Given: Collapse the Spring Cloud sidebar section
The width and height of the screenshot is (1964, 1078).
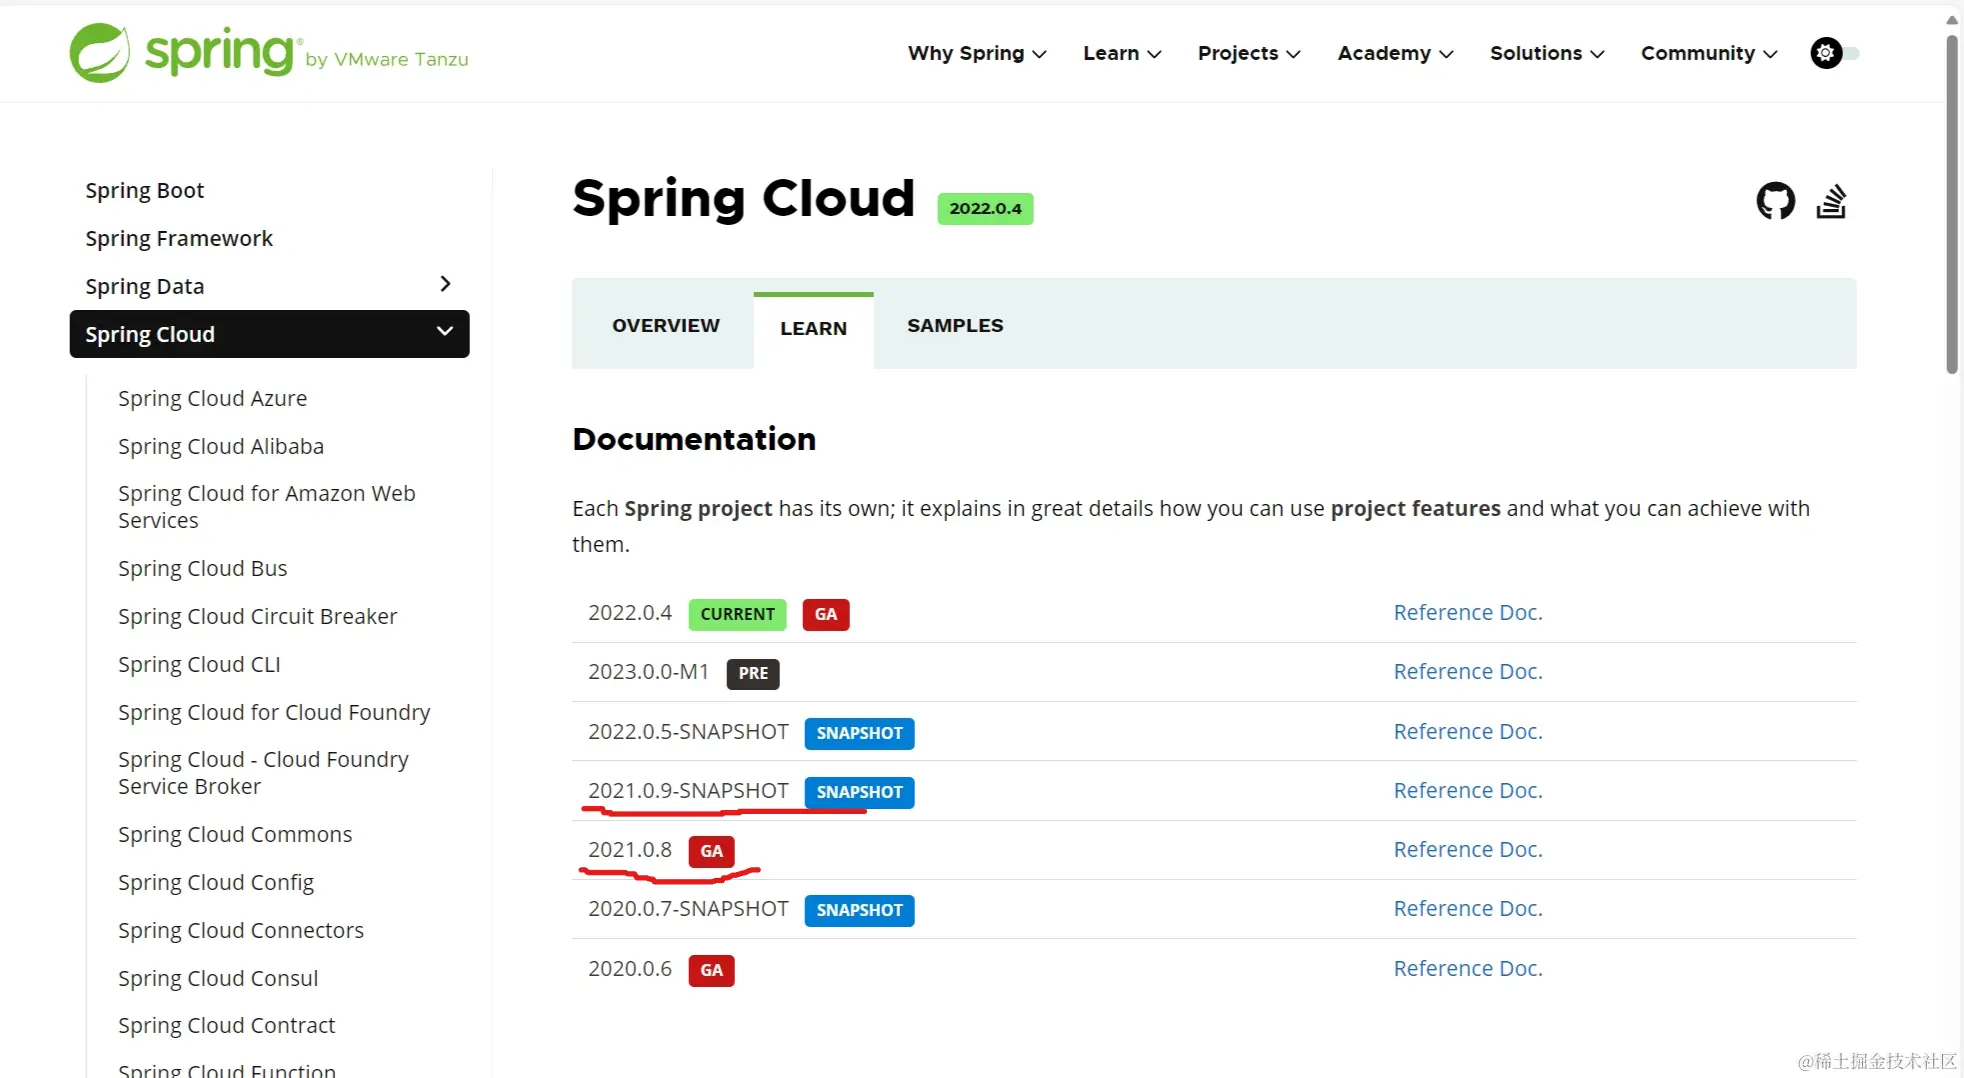Looking at the screenshot, I should 445,332.
